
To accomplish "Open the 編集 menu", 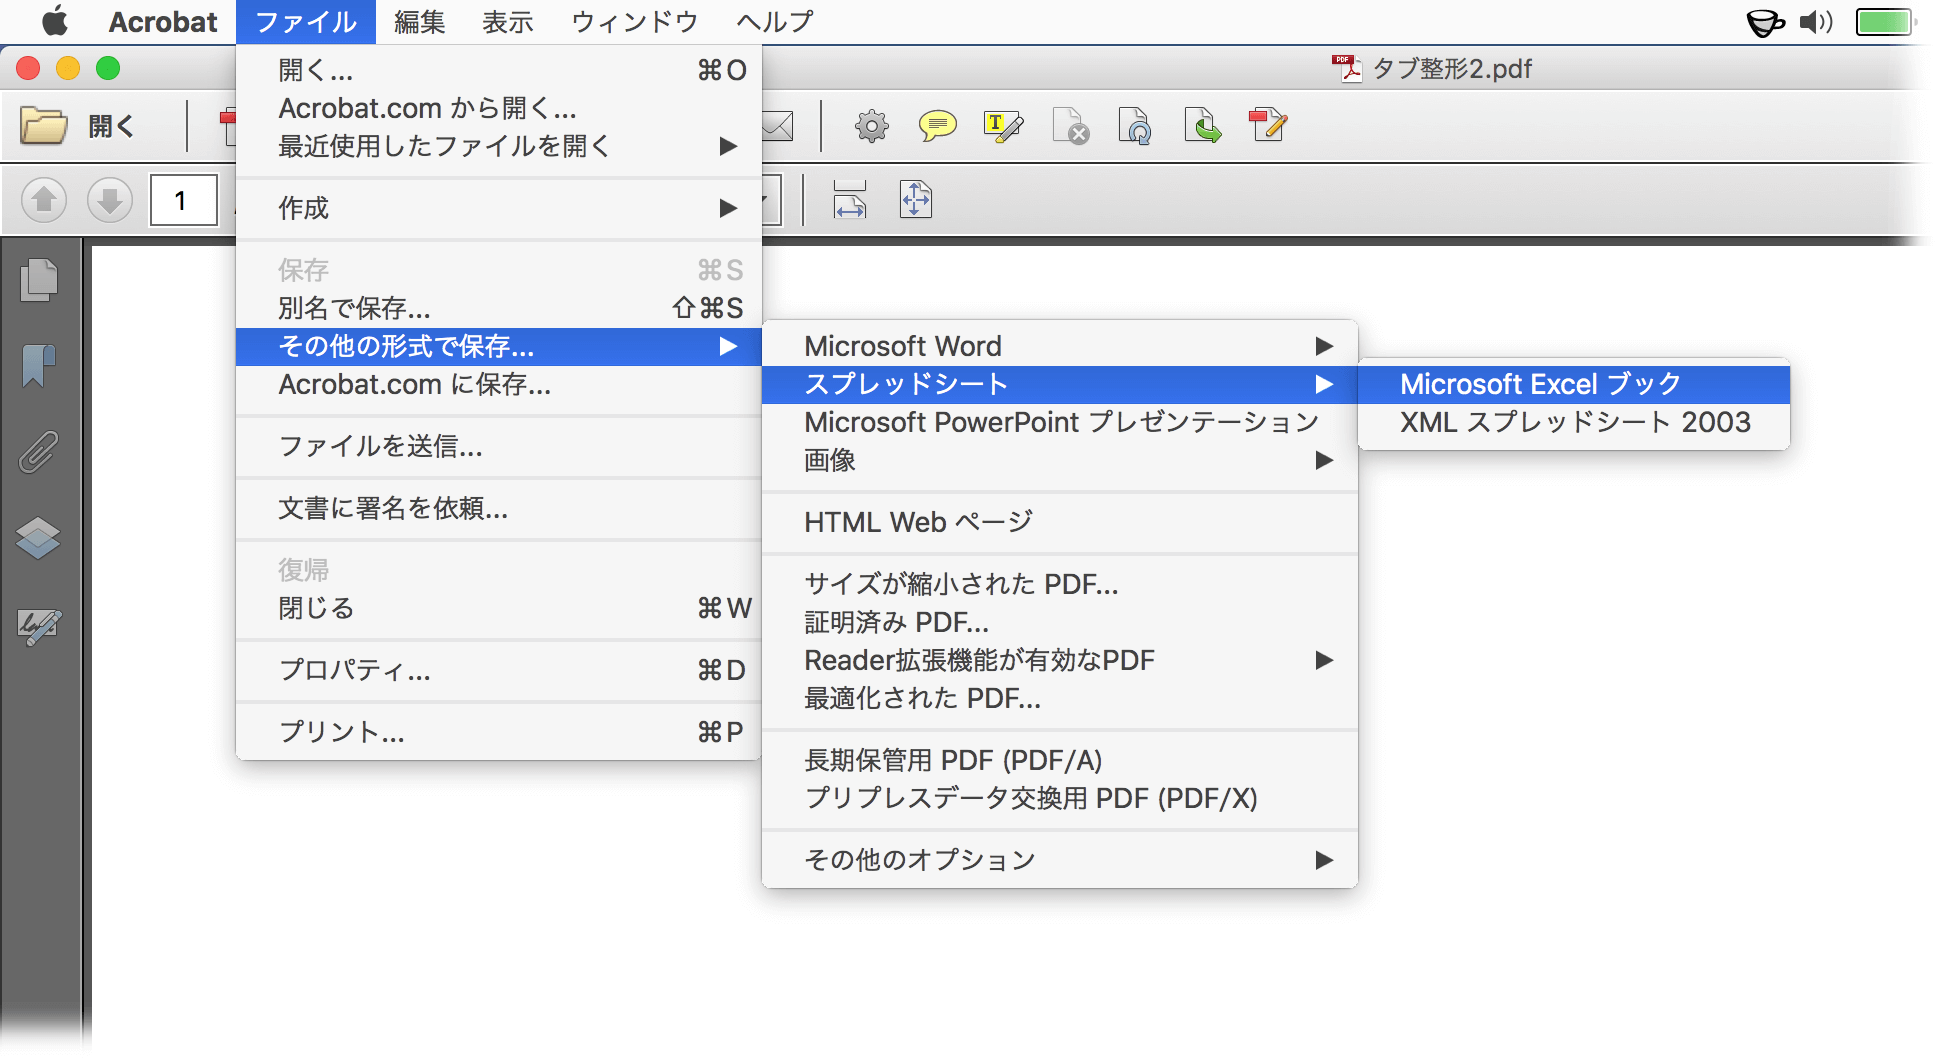I will pyautogui.click(x=419, y=22).
